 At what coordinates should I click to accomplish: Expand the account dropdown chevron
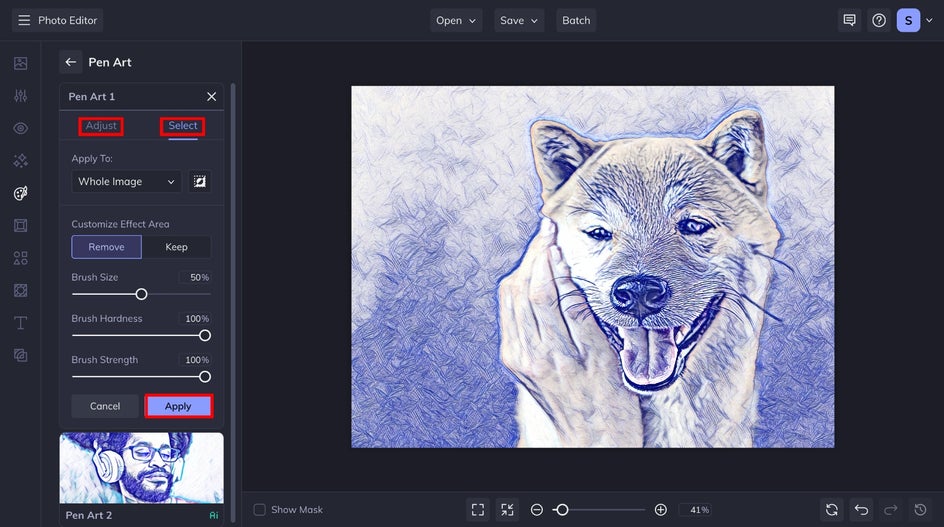point(929,20)
